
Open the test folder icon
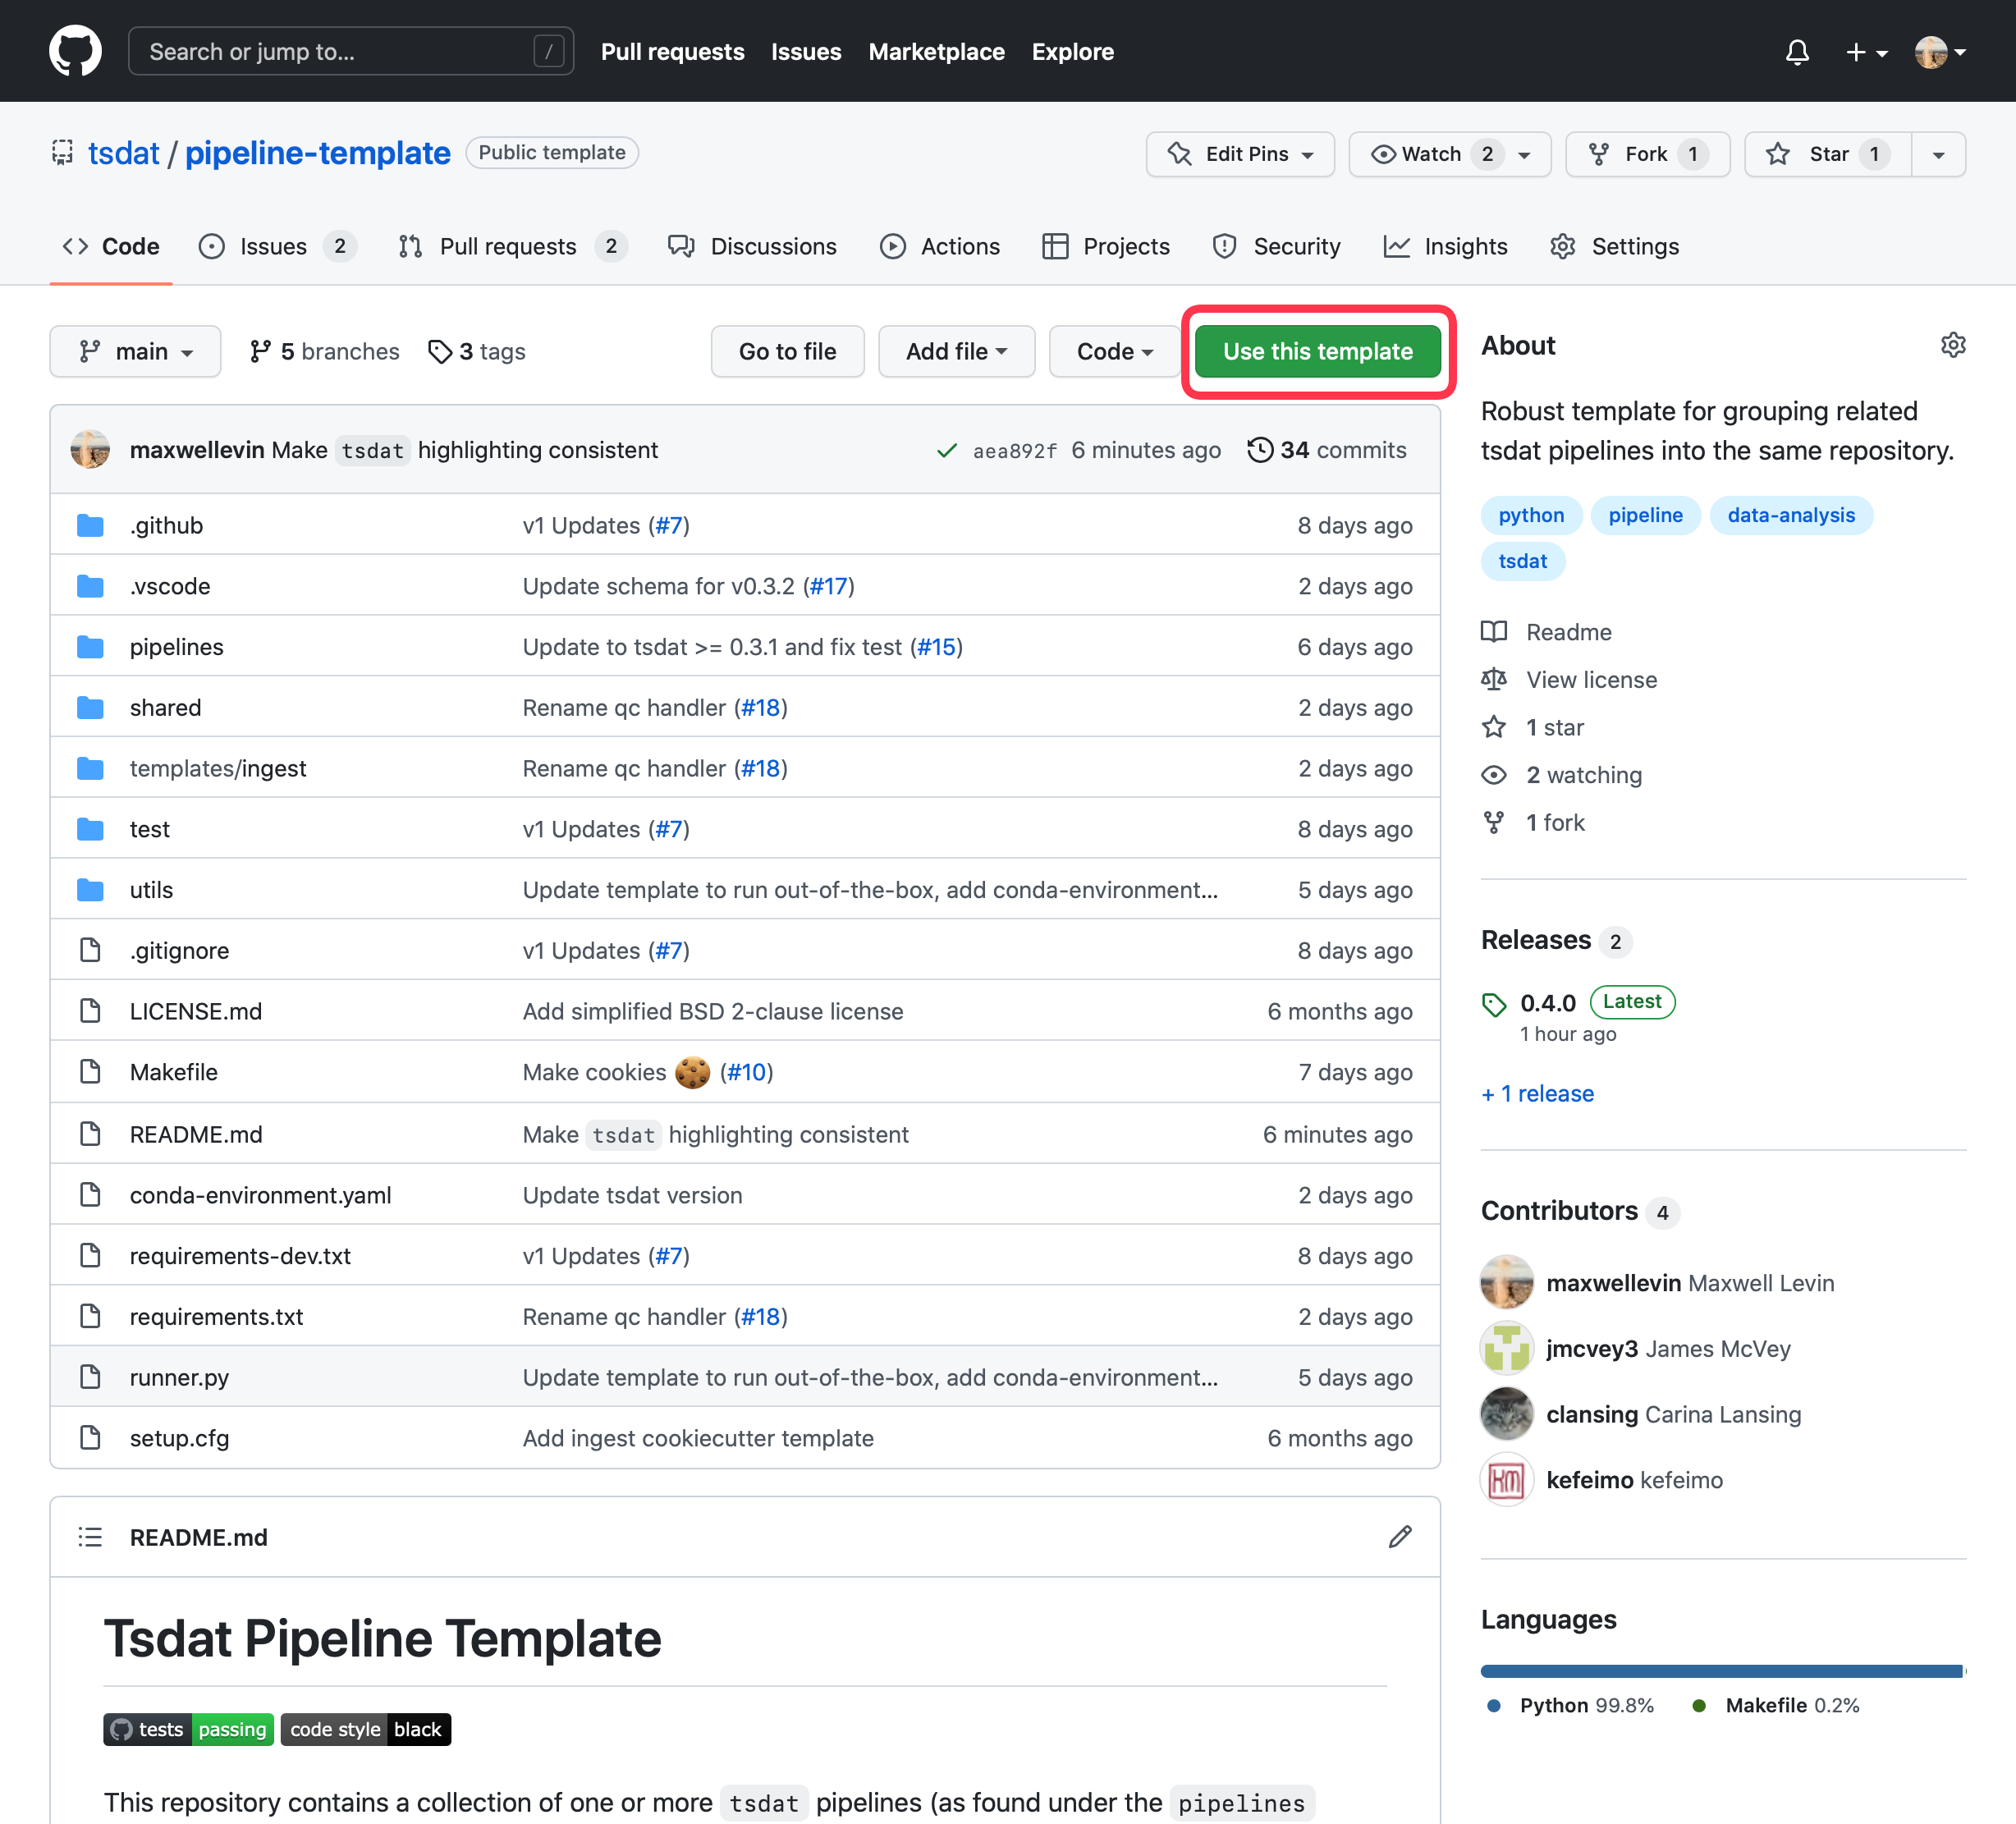coord(90,829)
